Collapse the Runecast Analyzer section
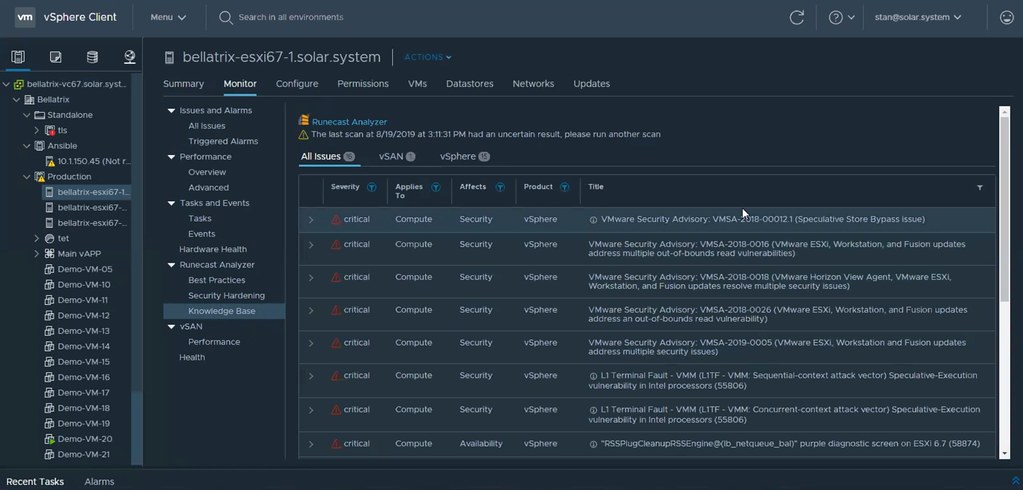 (172, 265)
